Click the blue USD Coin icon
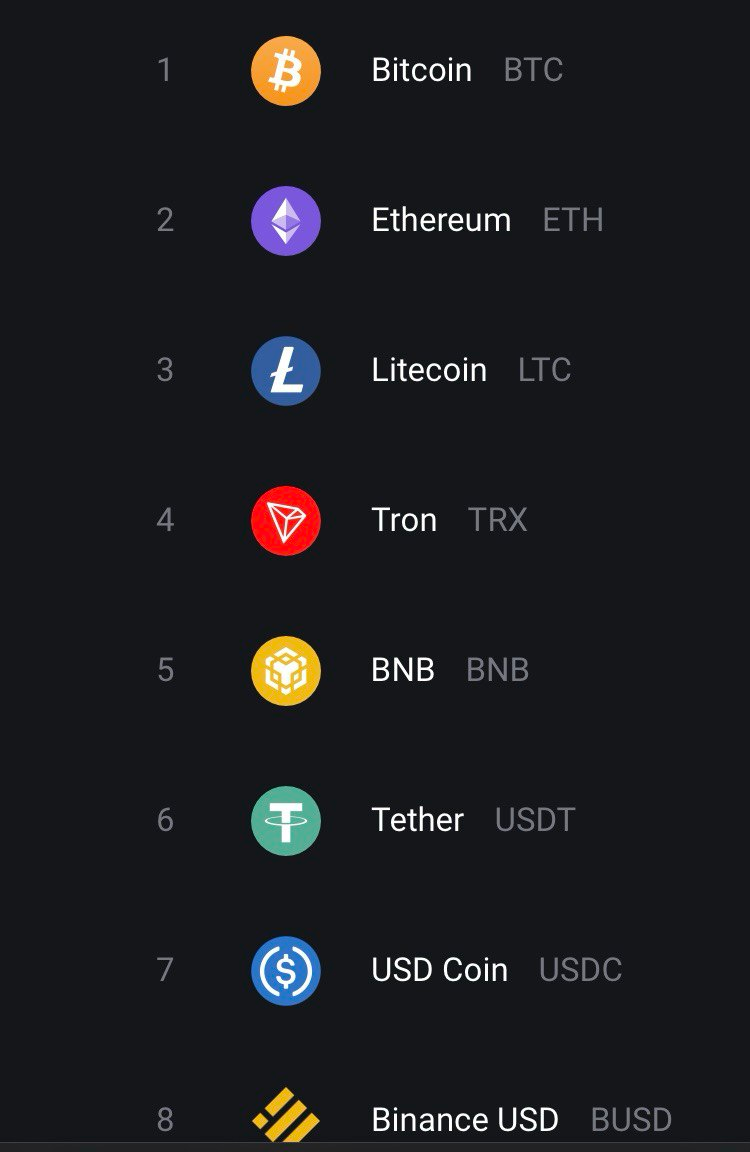This screenshot has width=750, height=1152. coord(286,971)
